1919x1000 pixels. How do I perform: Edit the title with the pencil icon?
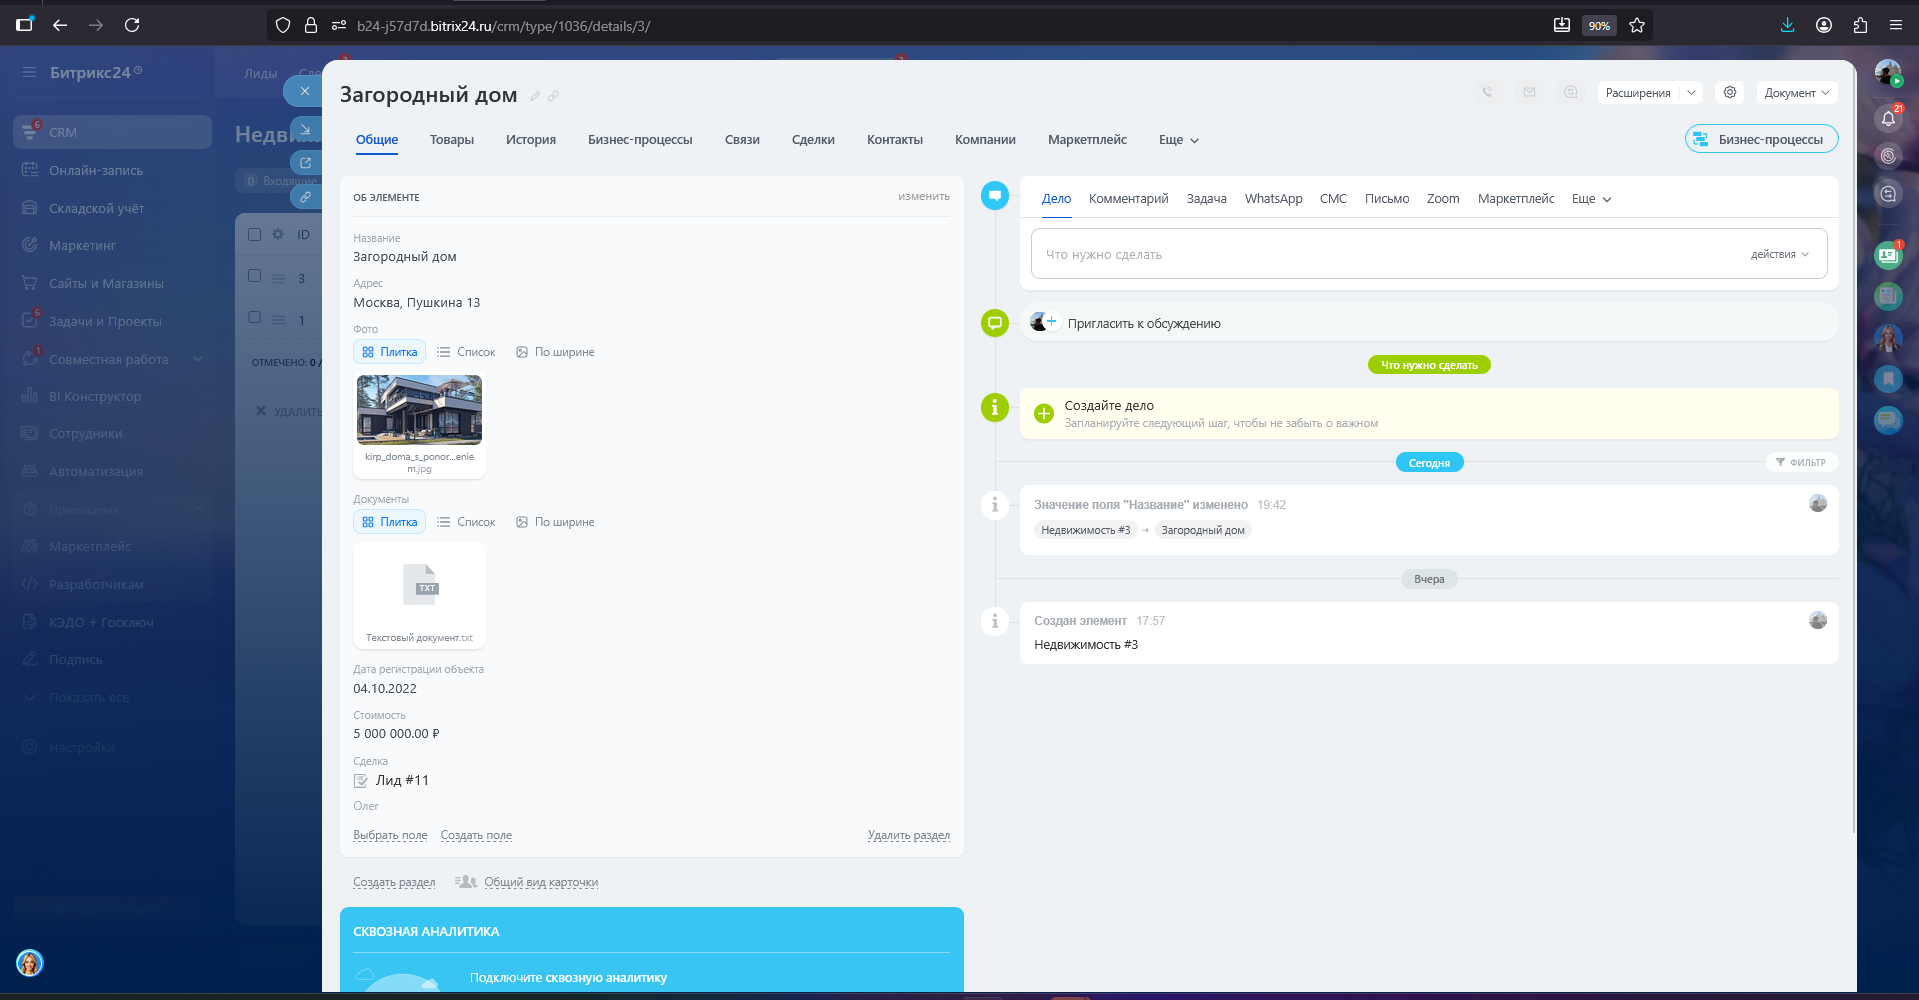[535, 96]
